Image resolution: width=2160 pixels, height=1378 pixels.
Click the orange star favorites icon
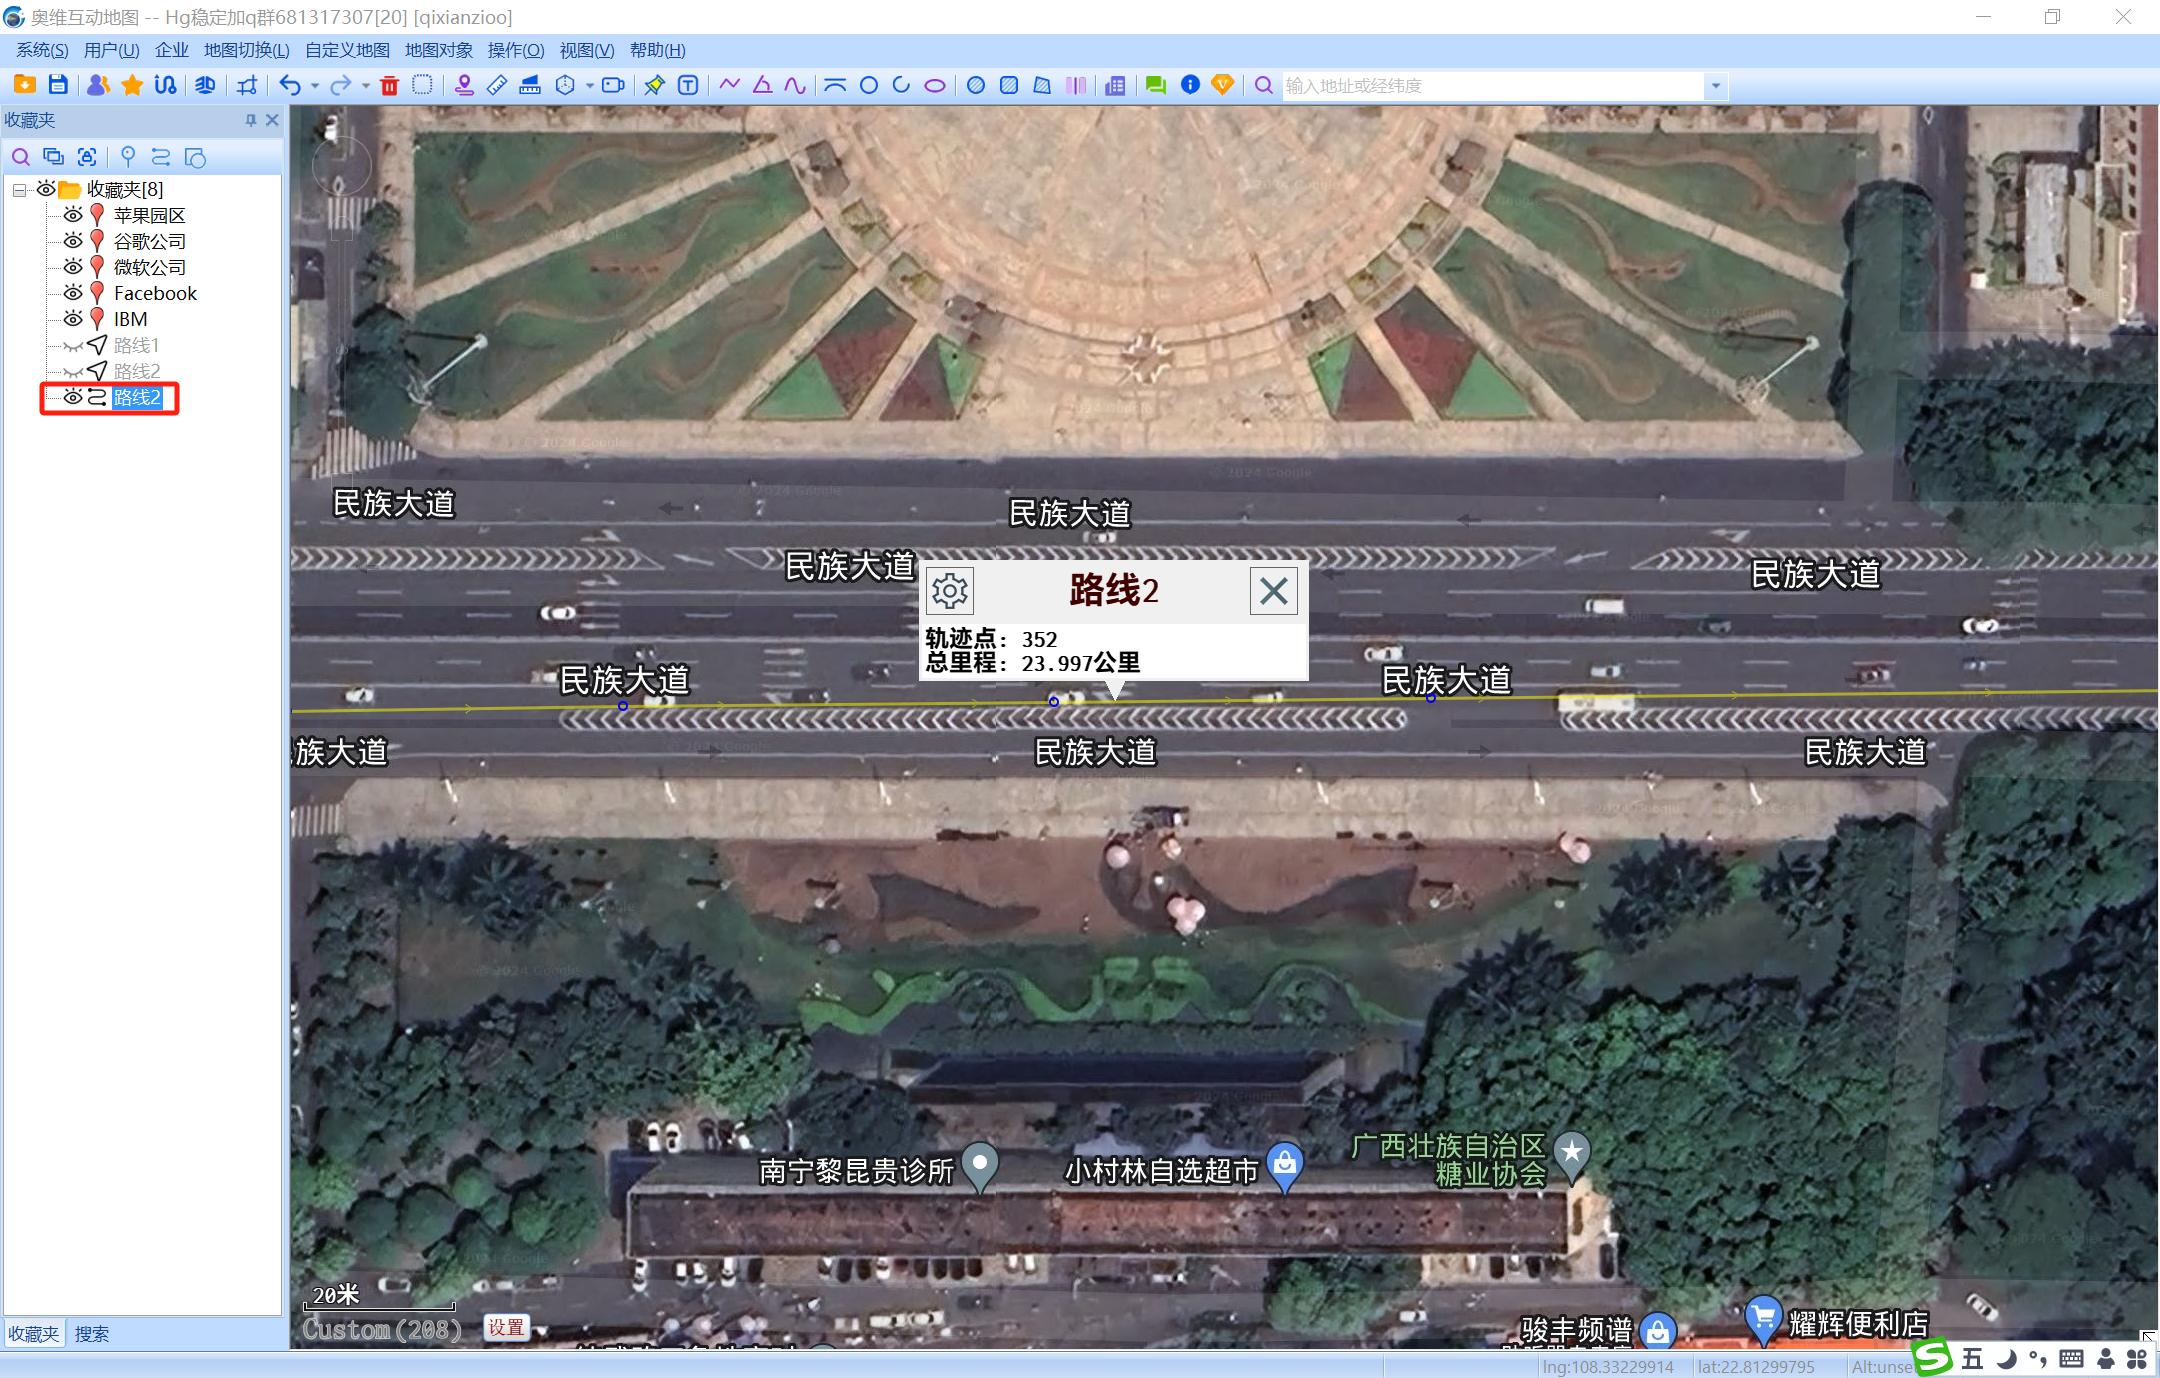132,85
